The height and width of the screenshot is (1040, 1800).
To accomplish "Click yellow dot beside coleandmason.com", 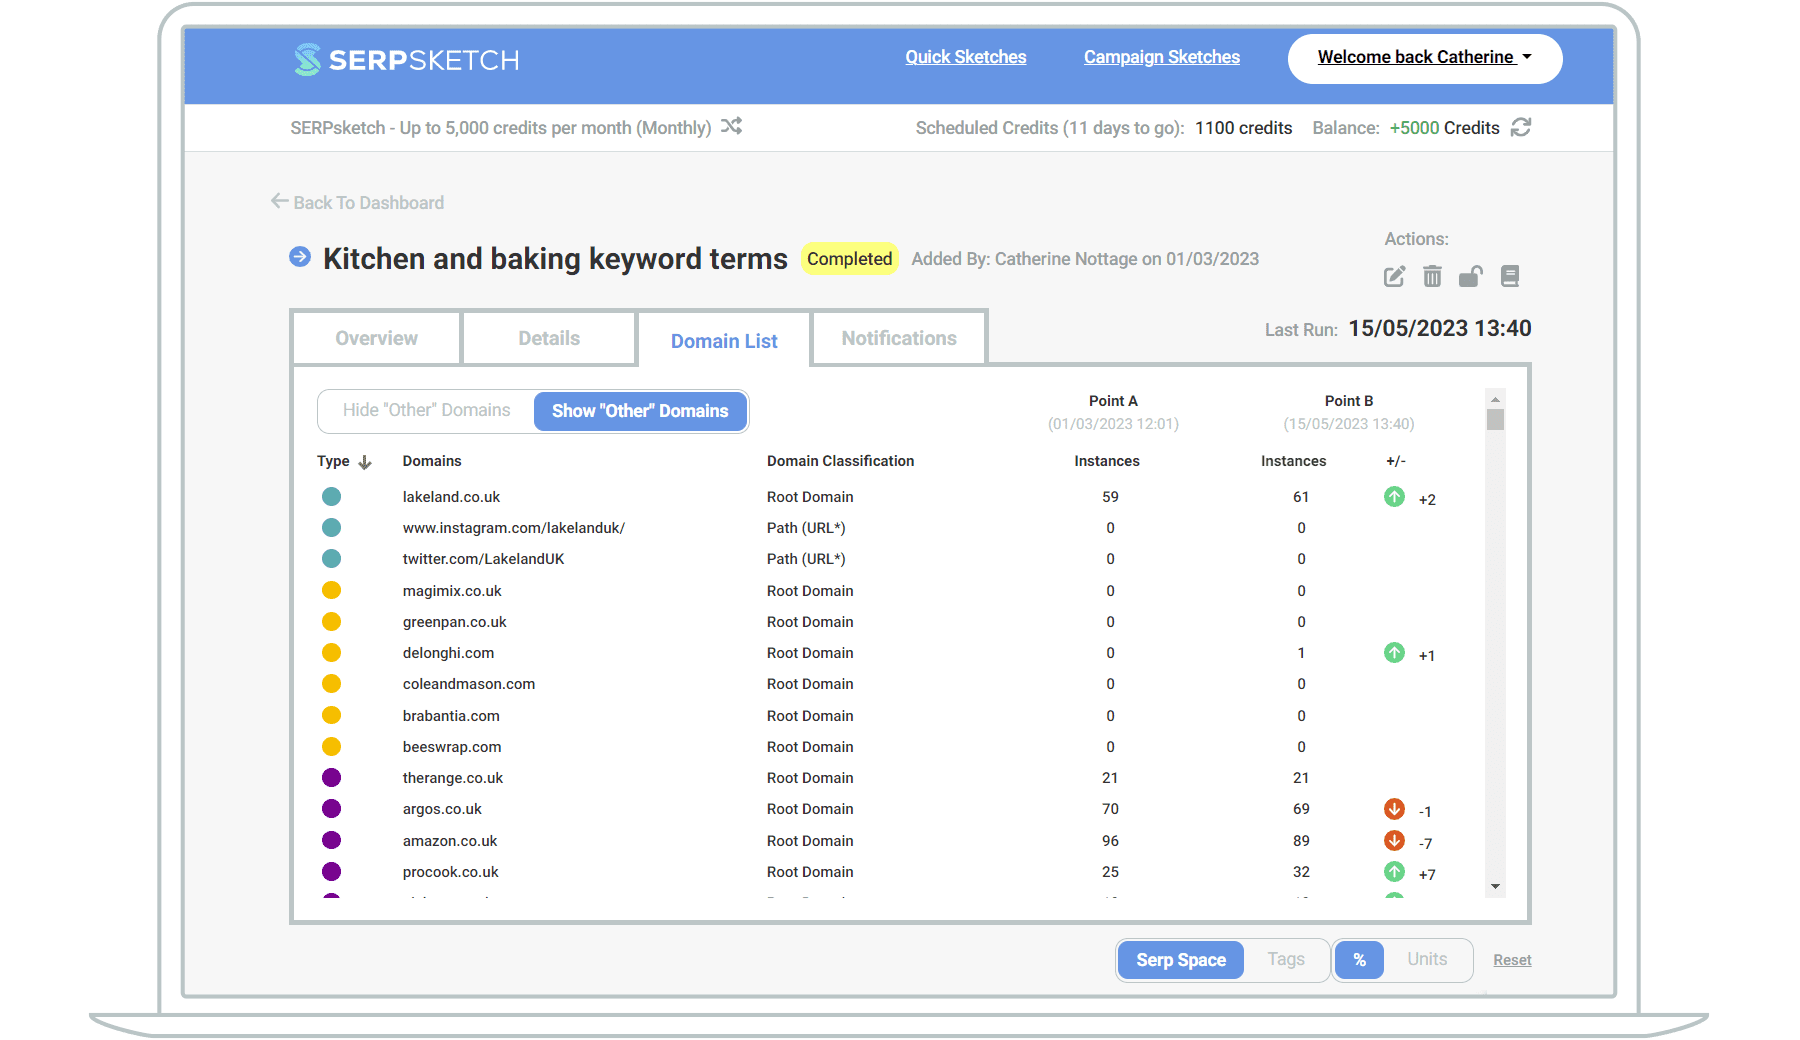I will point(331,684).
